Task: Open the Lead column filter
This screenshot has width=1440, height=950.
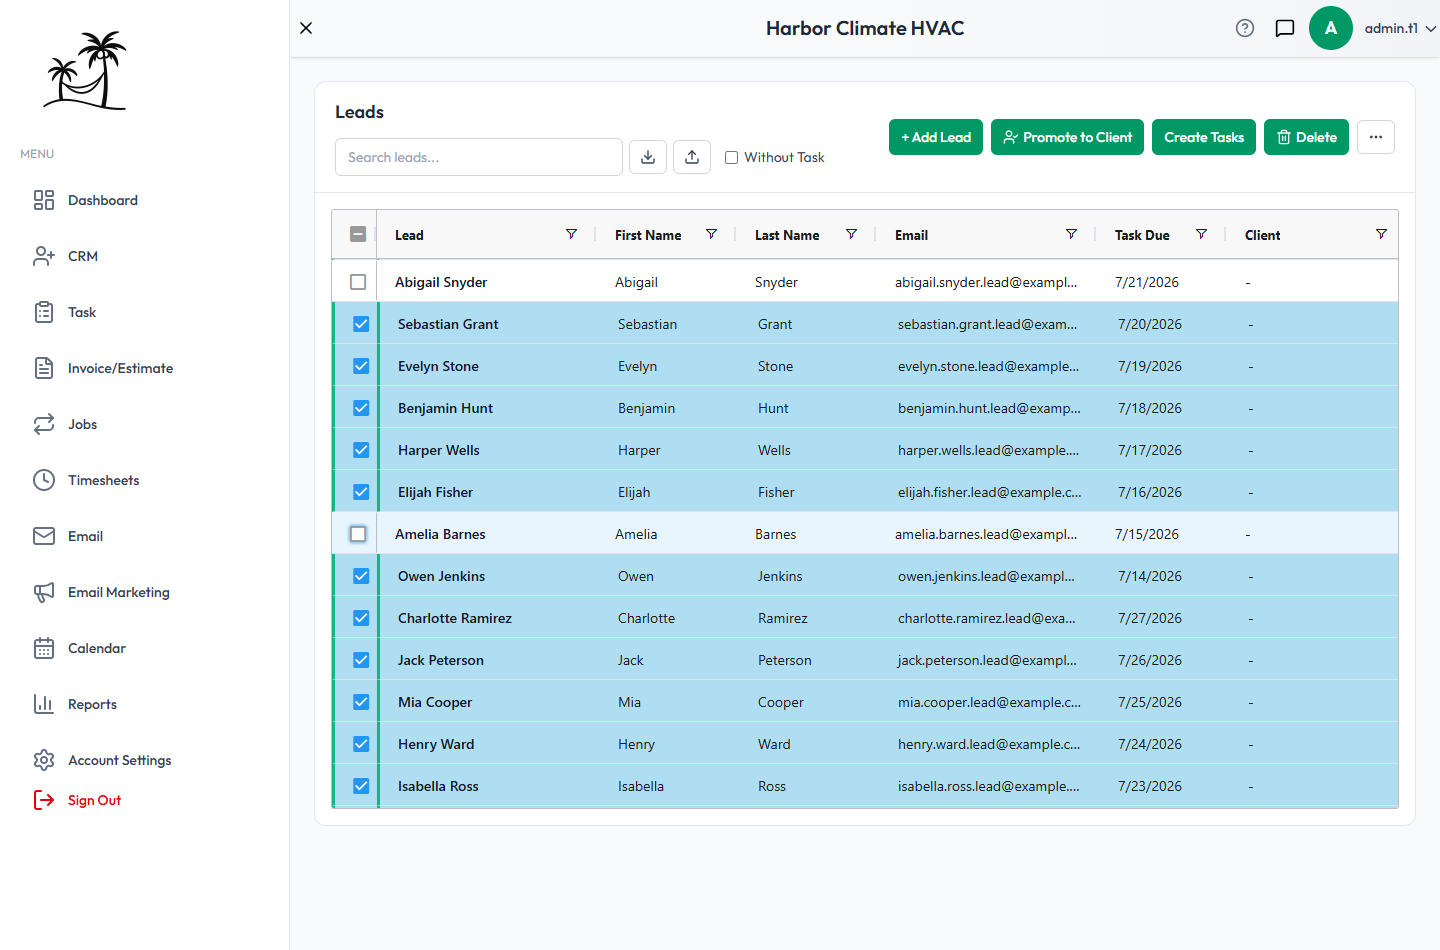Action: coord(571,234)
